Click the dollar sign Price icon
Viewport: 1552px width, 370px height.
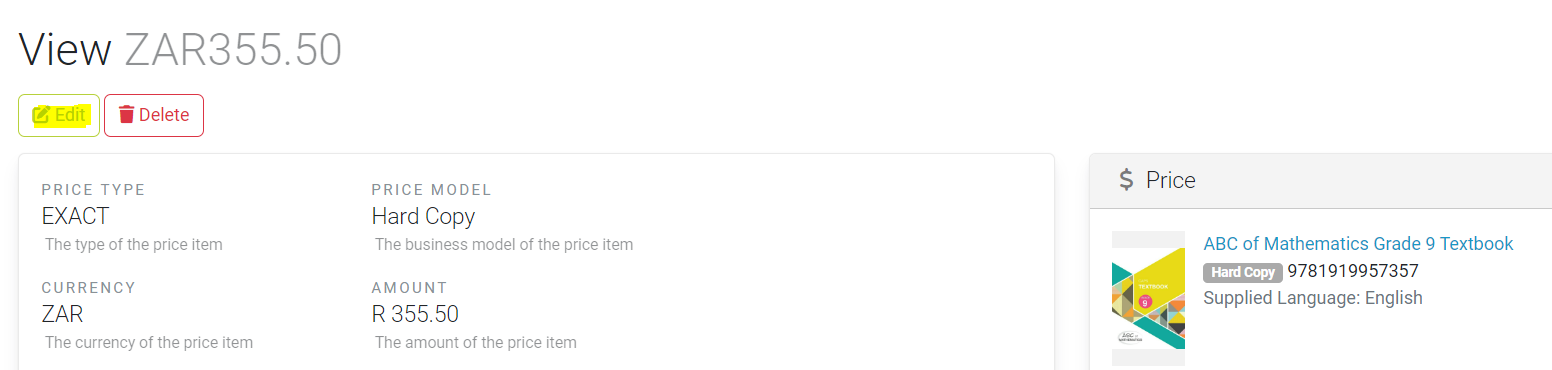coord(1126,180)
